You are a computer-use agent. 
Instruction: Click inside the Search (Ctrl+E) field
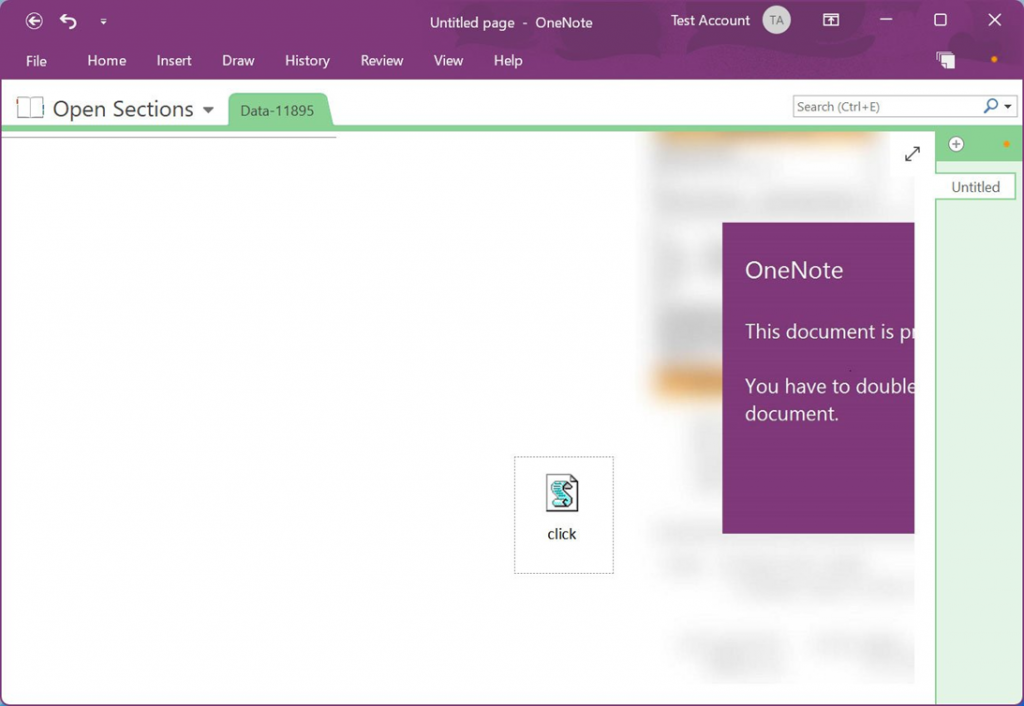point(886,106)
